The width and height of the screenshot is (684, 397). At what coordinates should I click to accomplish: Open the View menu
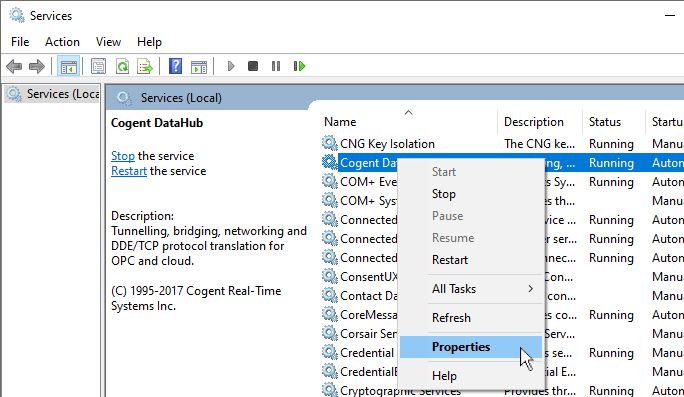[108, 42]
